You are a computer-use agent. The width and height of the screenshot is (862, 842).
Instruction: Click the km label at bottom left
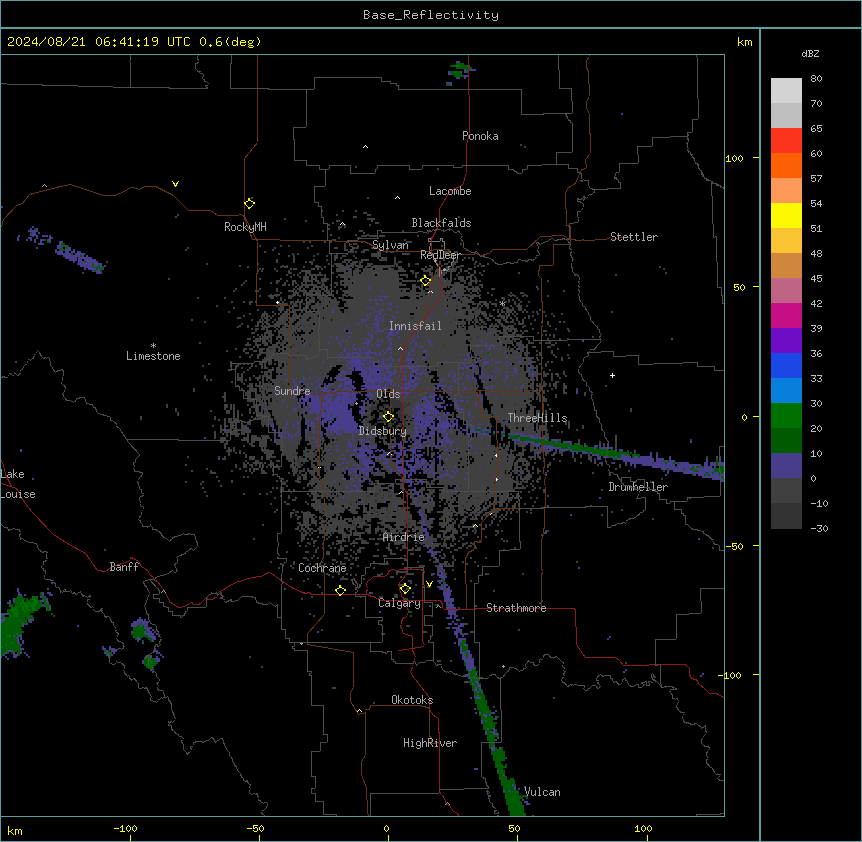[x=15, y=831]
